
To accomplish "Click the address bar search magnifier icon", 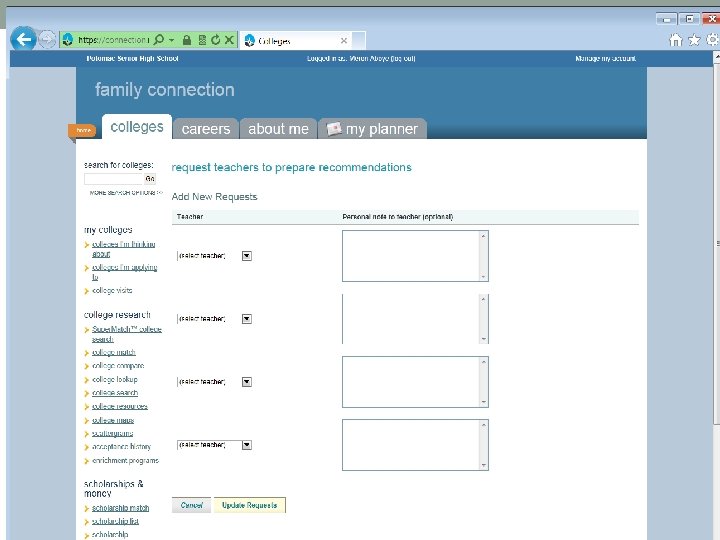I will [x=159, y=40].
